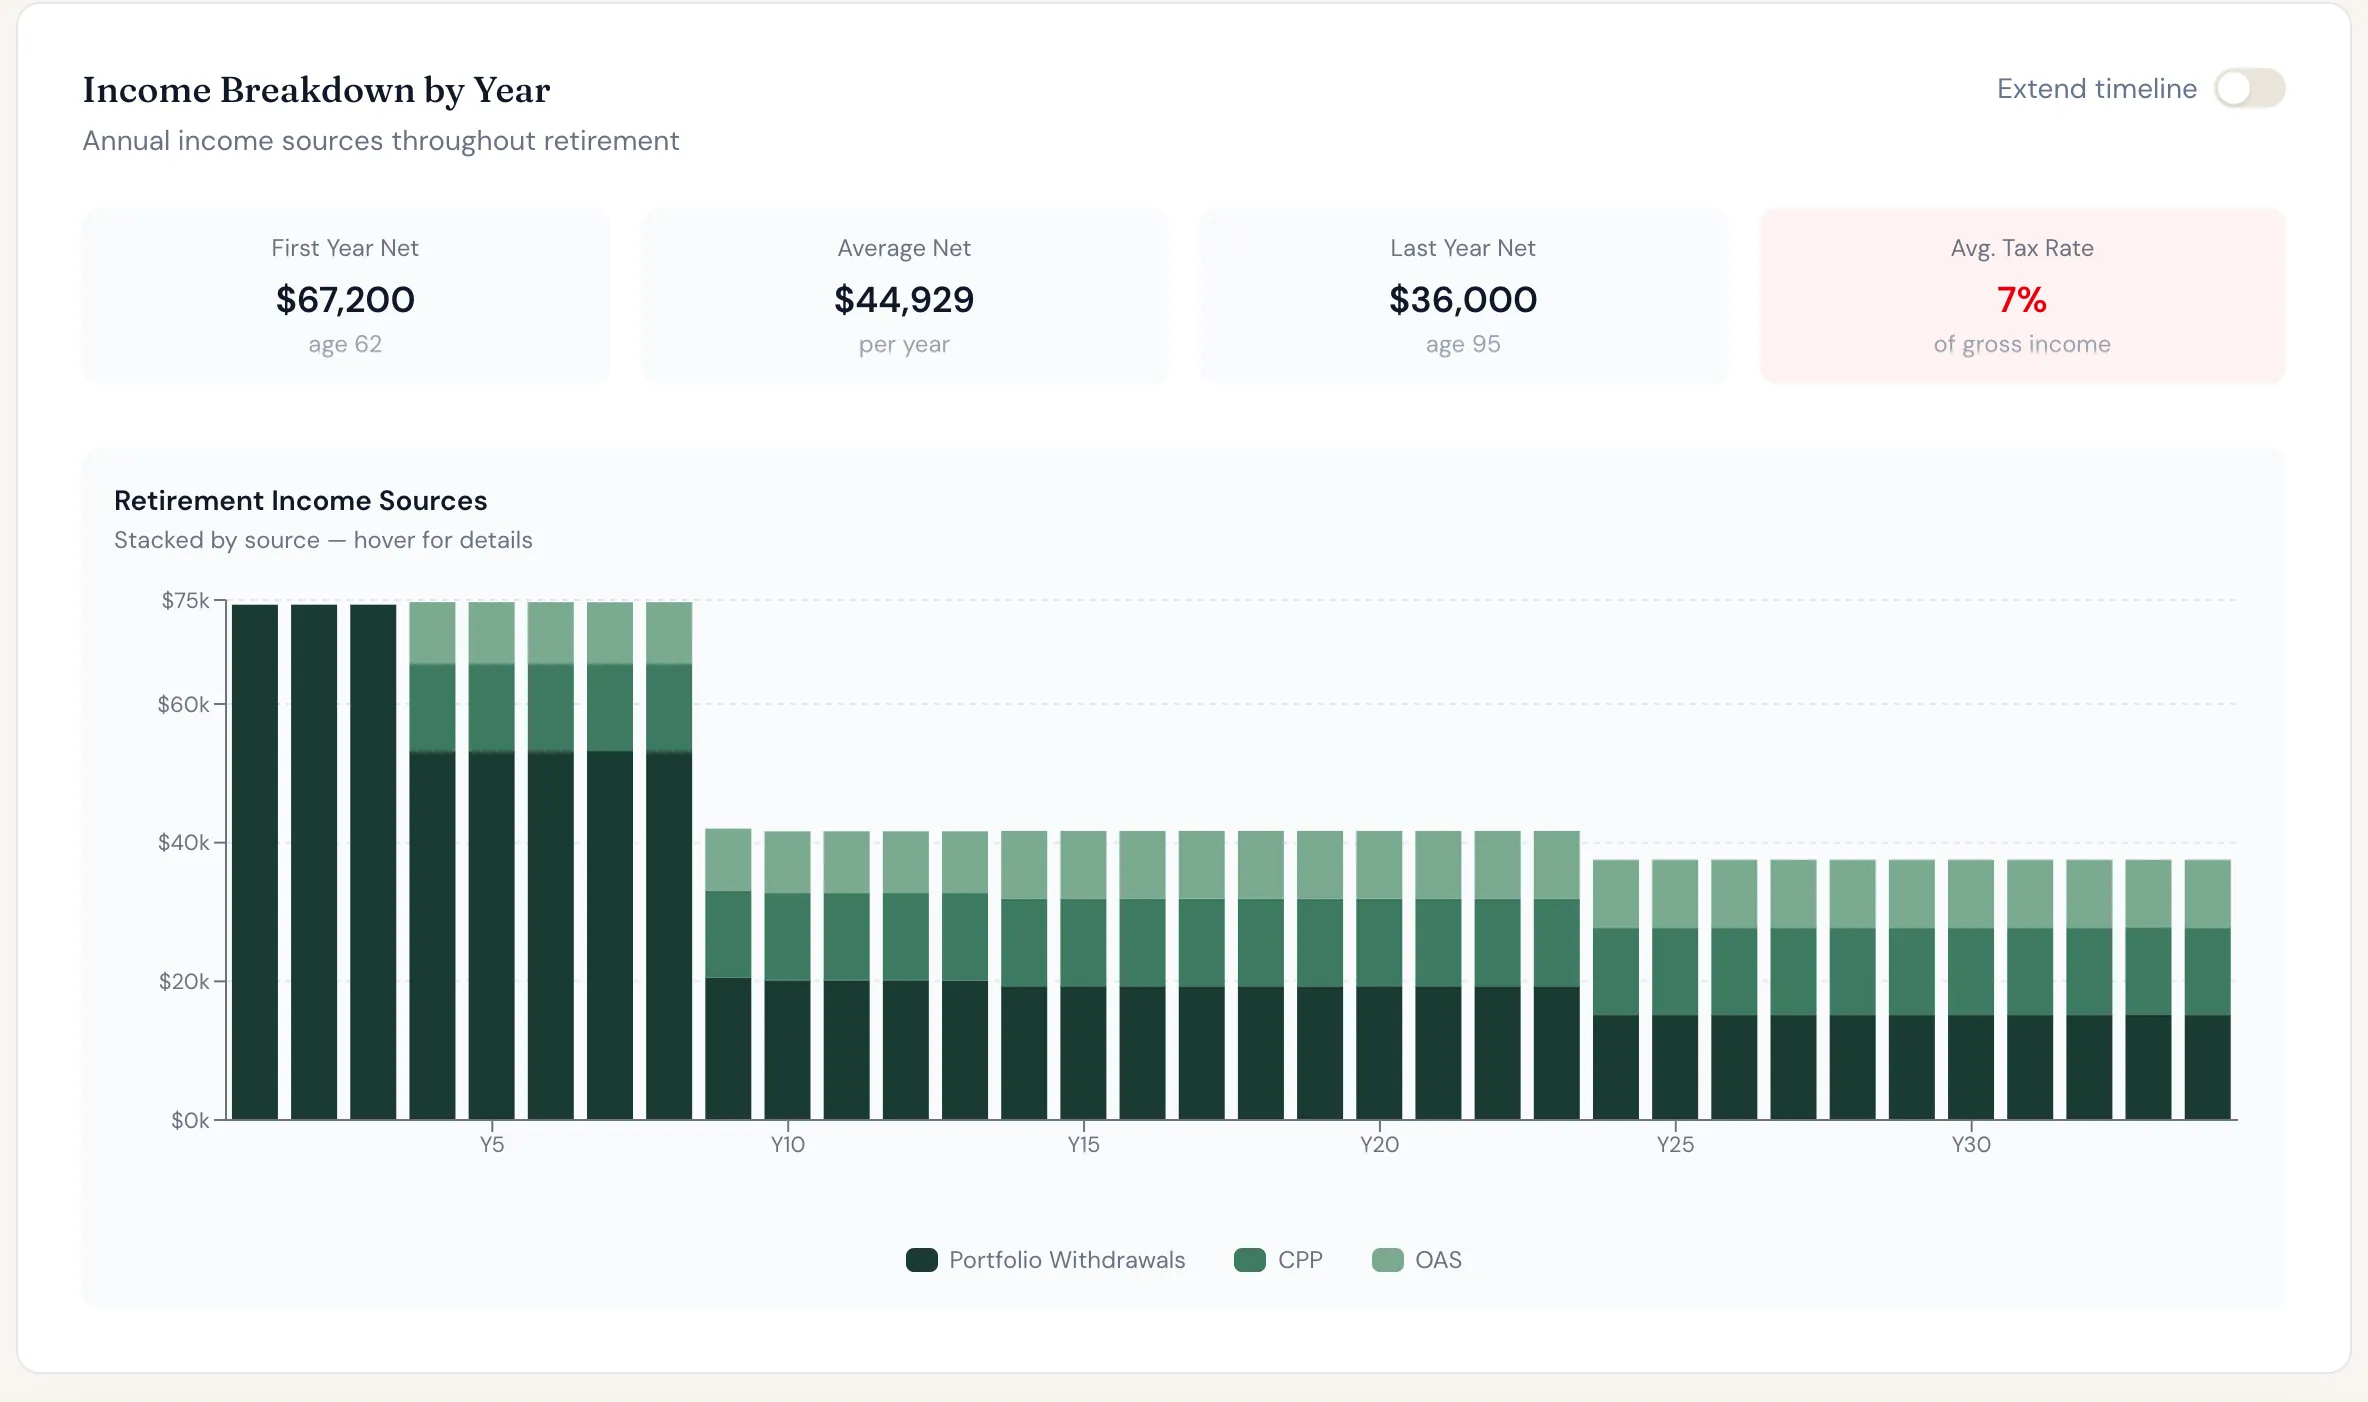Viewport: 2368px width, 1402px height.
Task: Click the 'of gross income' caption
Action: (x=2022, y=344)
